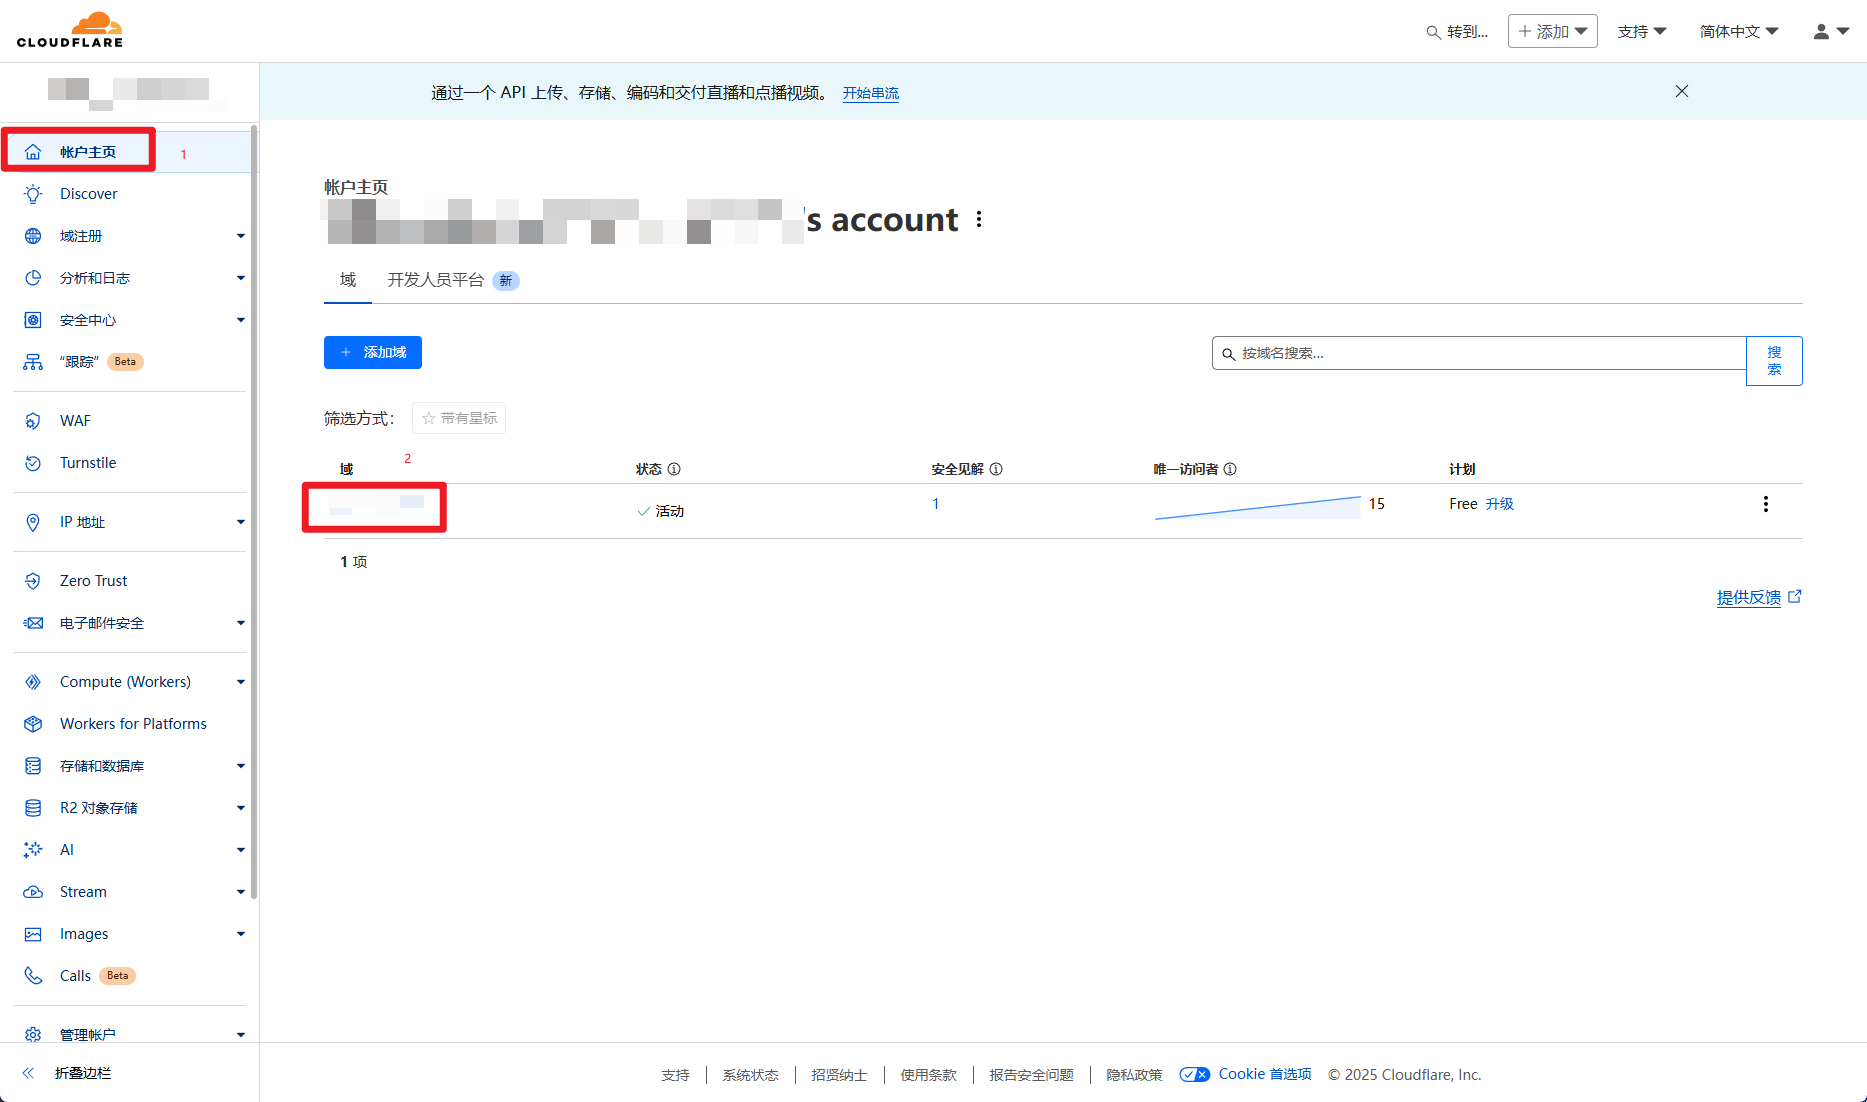Image resolution: width=1867 pixels, height=1102 pixels.
Task: Click the 升级 upgrade link
Action: [1499, 504]
